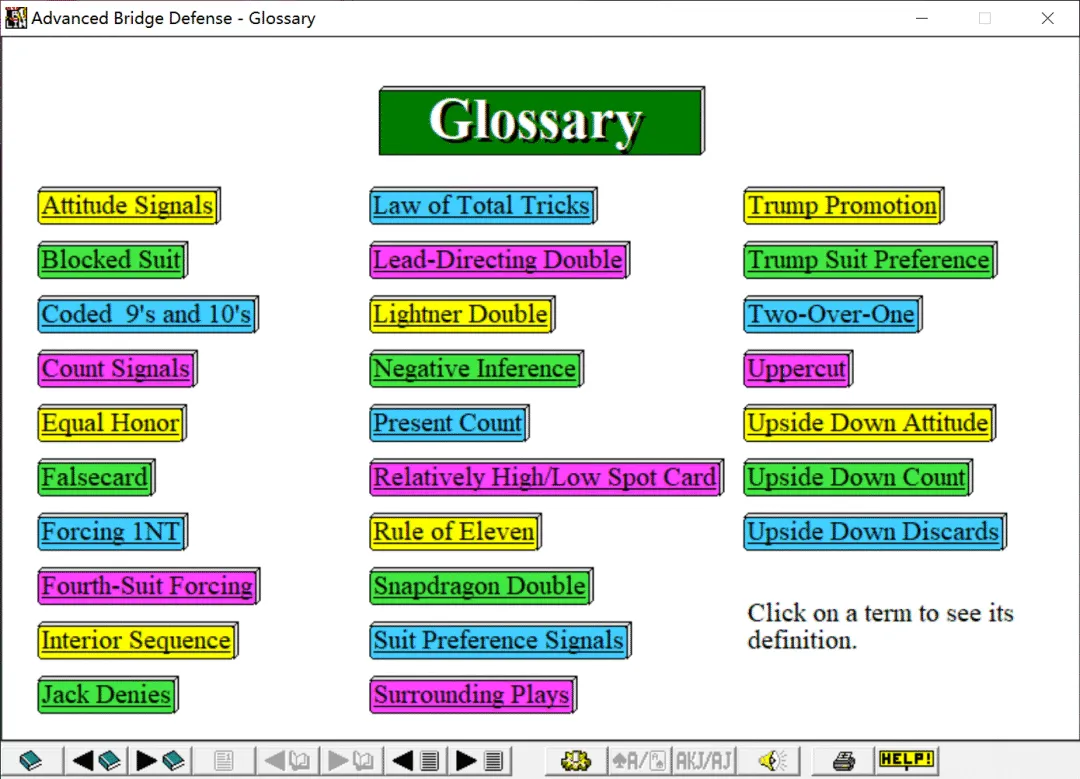View the Count Signals definition
Screen dimensions: 1080x779
117,368
